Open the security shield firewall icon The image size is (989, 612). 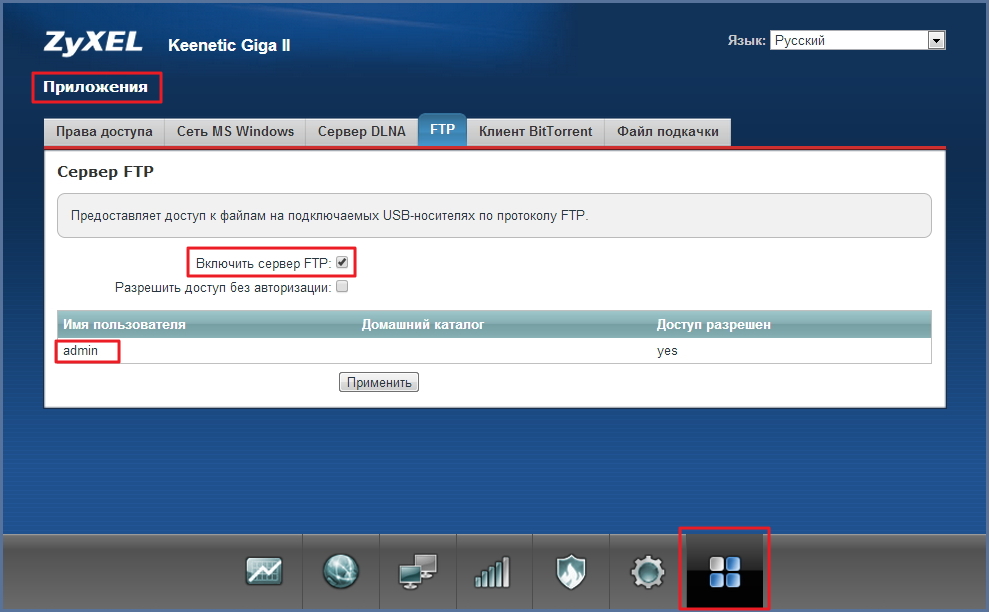click(x=570, y=571)
